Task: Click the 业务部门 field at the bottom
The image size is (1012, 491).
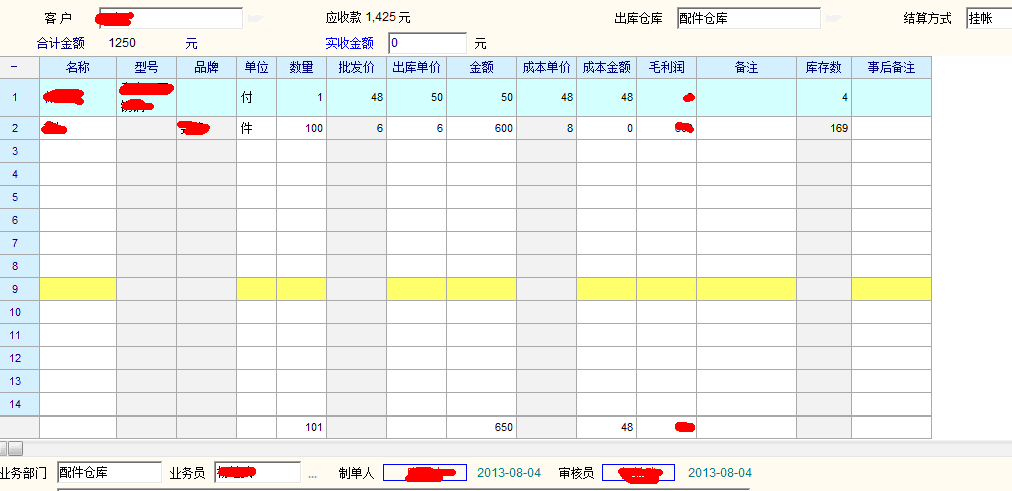Action: pos(109,473)
